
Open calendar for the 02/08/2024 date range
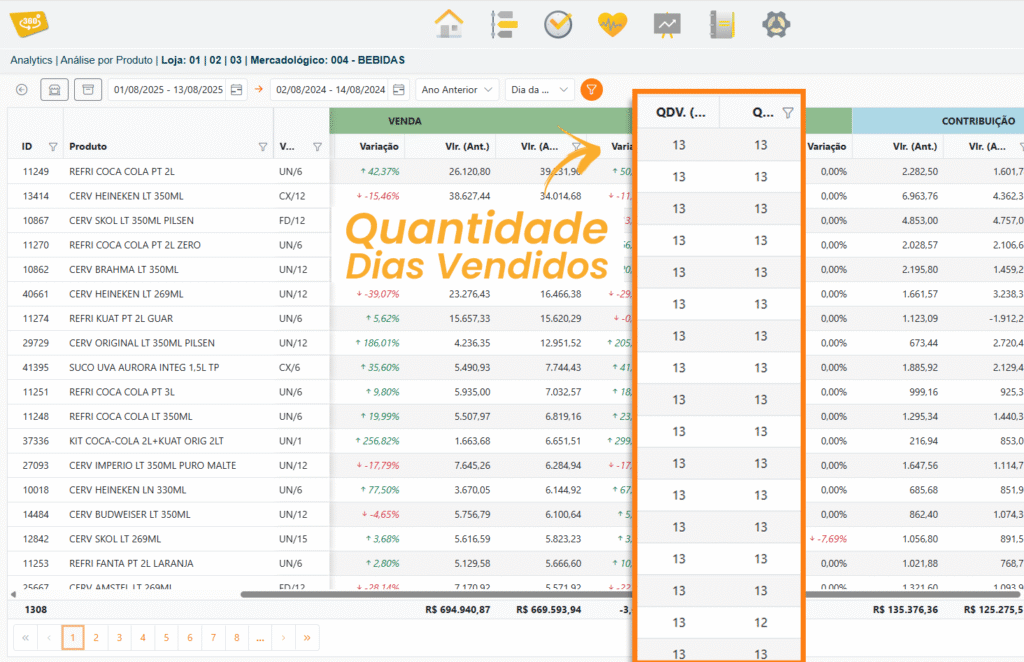click(x=398, y=89)
